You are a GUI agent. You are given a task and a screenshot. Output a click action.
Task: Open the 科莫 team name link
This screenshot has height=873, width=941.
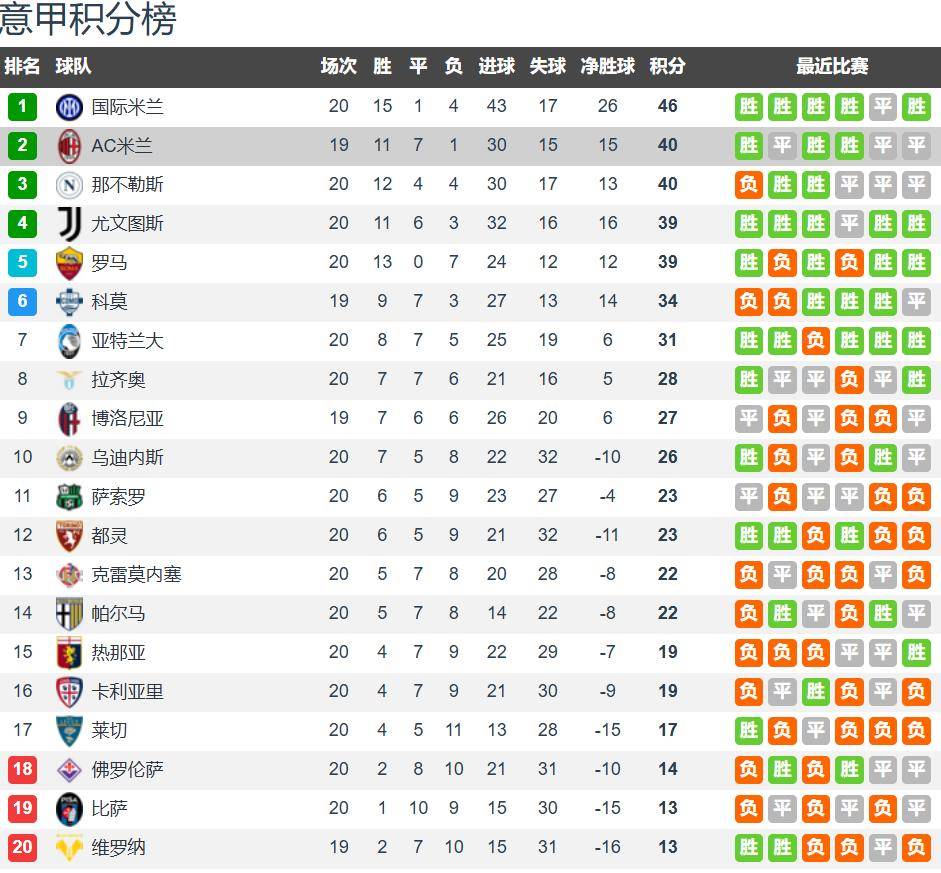tap(109, 302)
